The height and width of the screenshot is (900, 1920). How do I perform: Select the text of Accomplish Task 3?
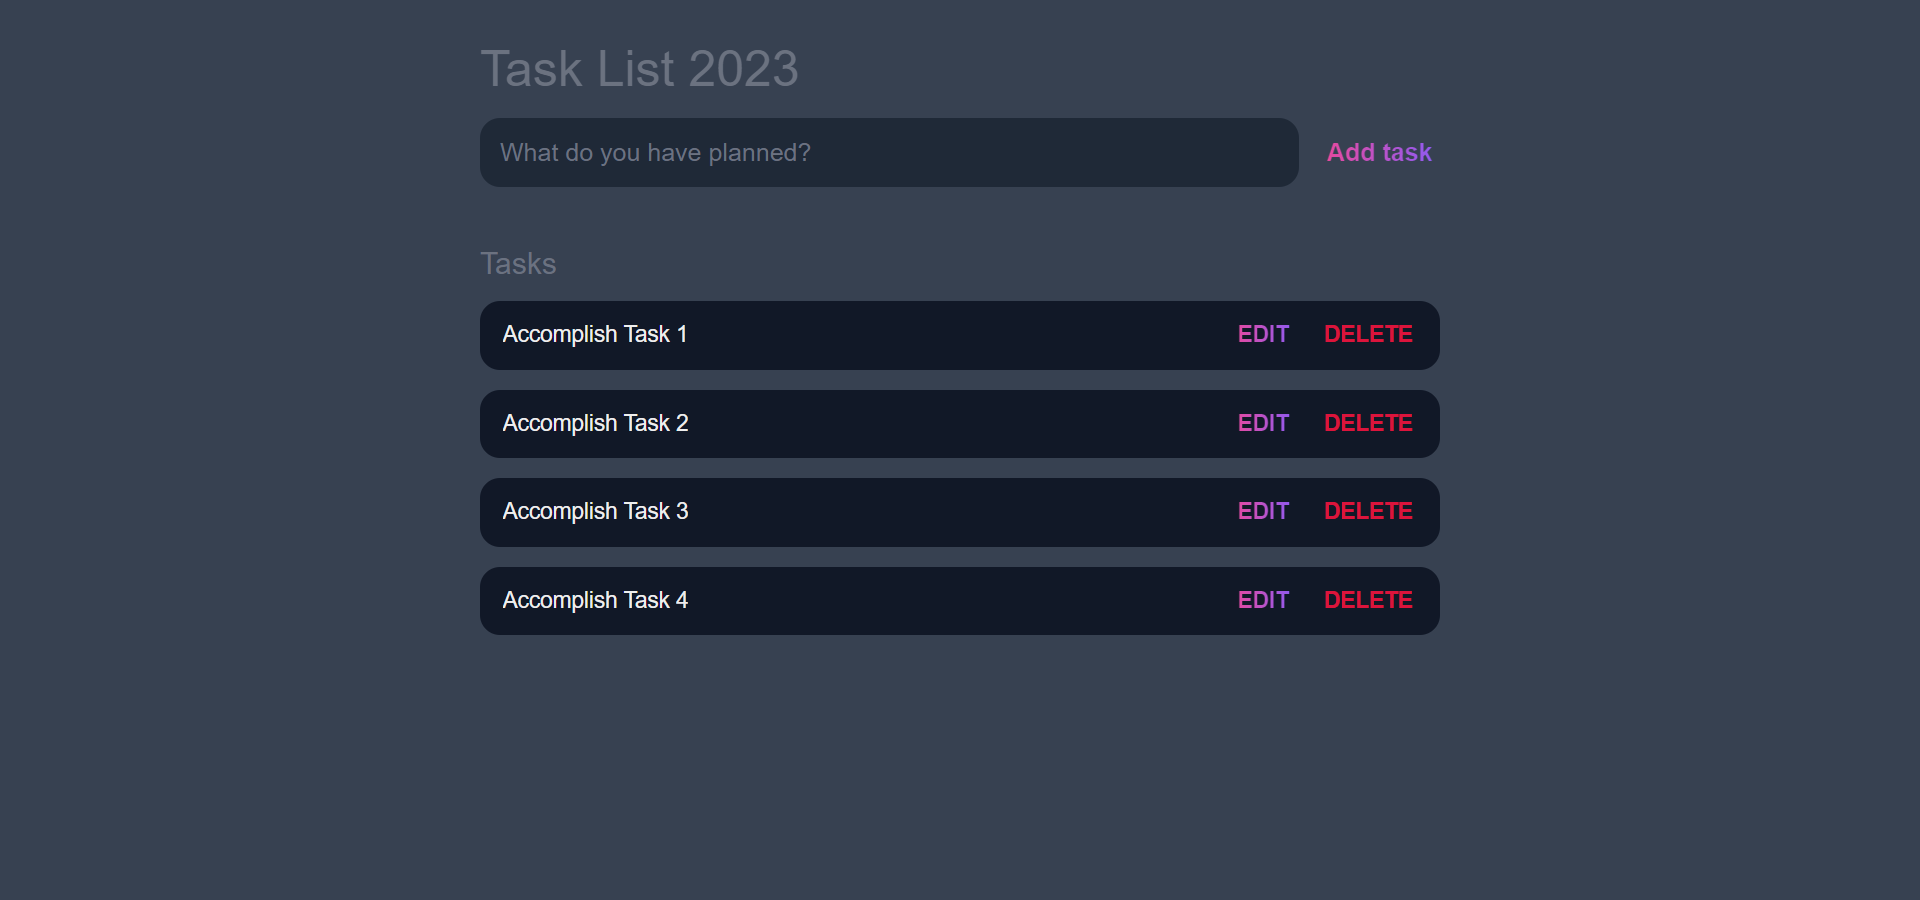595,511
